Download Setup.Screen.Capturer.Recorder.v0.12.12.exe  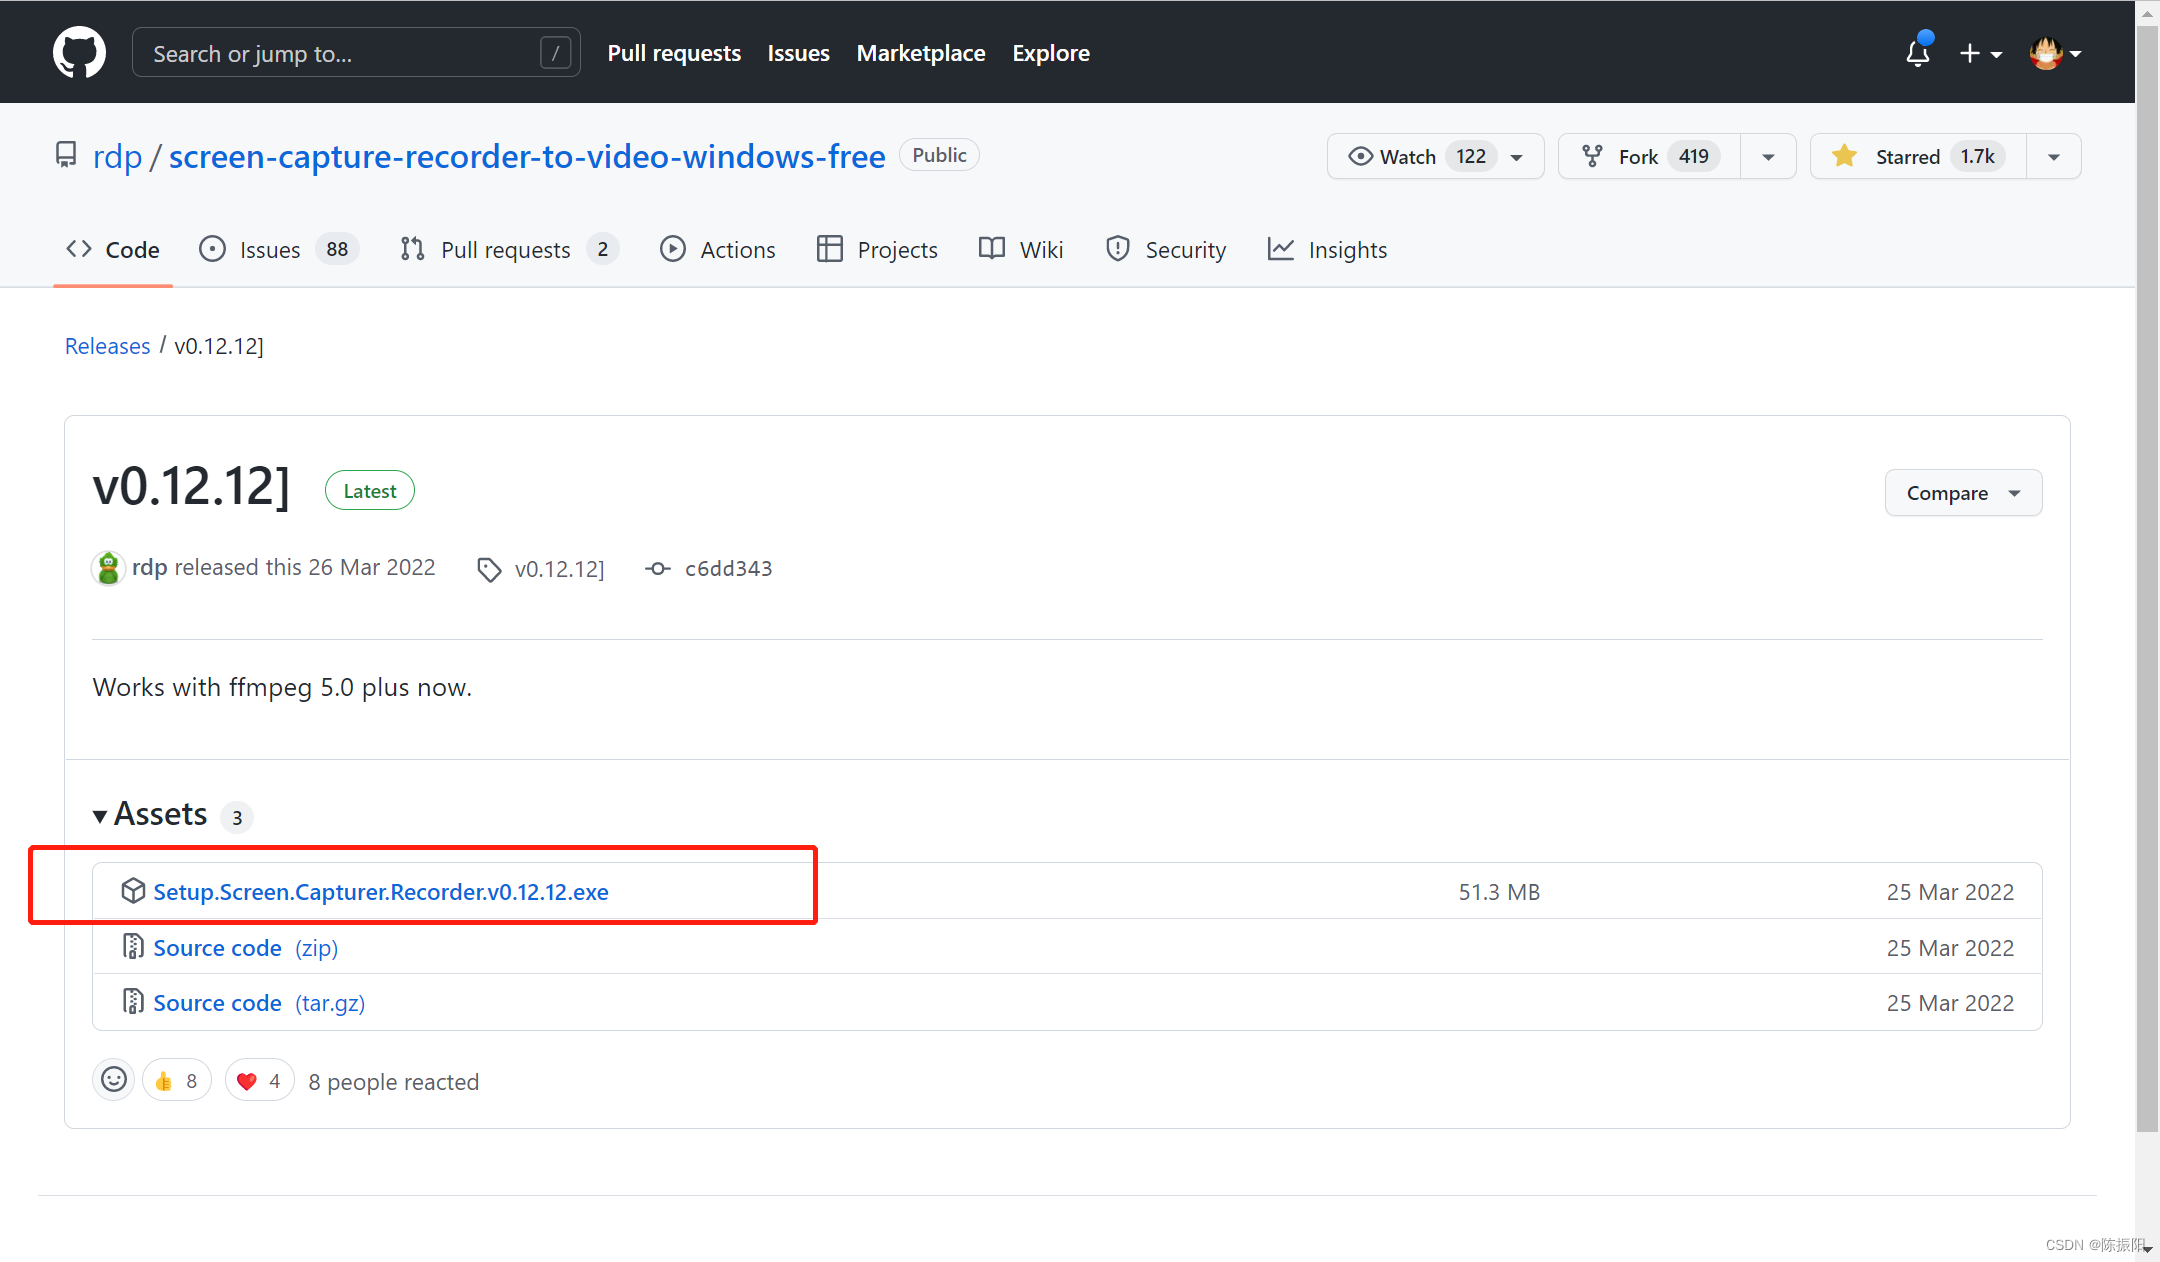[x=381, y=891]
